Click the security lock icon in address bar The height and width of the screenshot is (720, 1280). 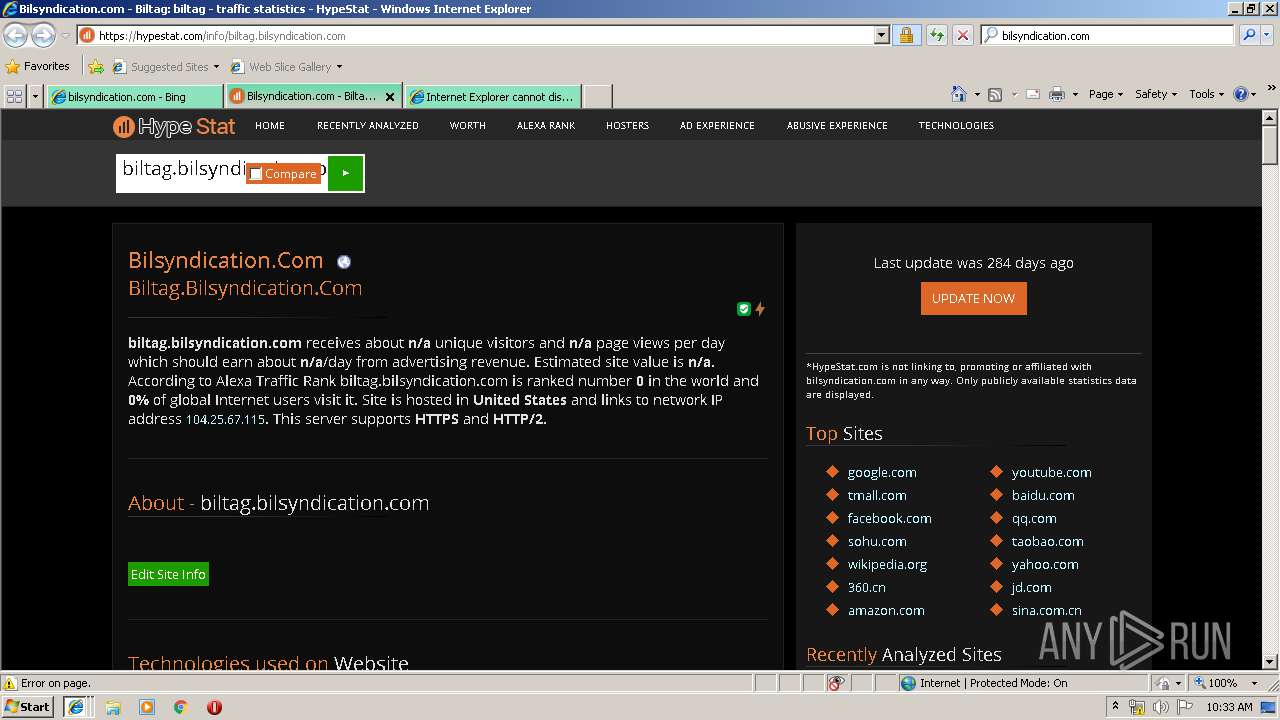tap(906, 35)
